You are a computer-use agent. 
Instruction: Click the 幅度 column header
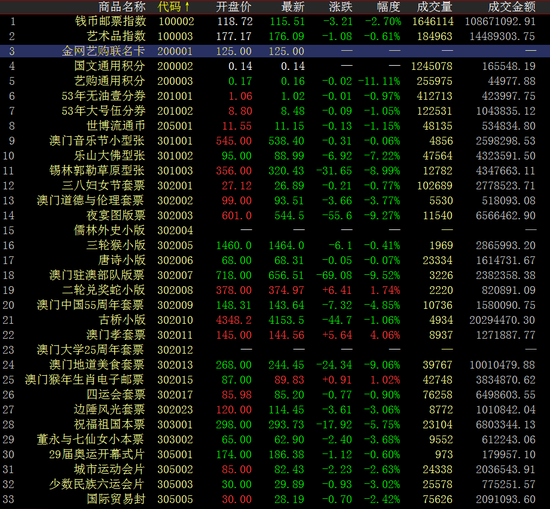388,6
